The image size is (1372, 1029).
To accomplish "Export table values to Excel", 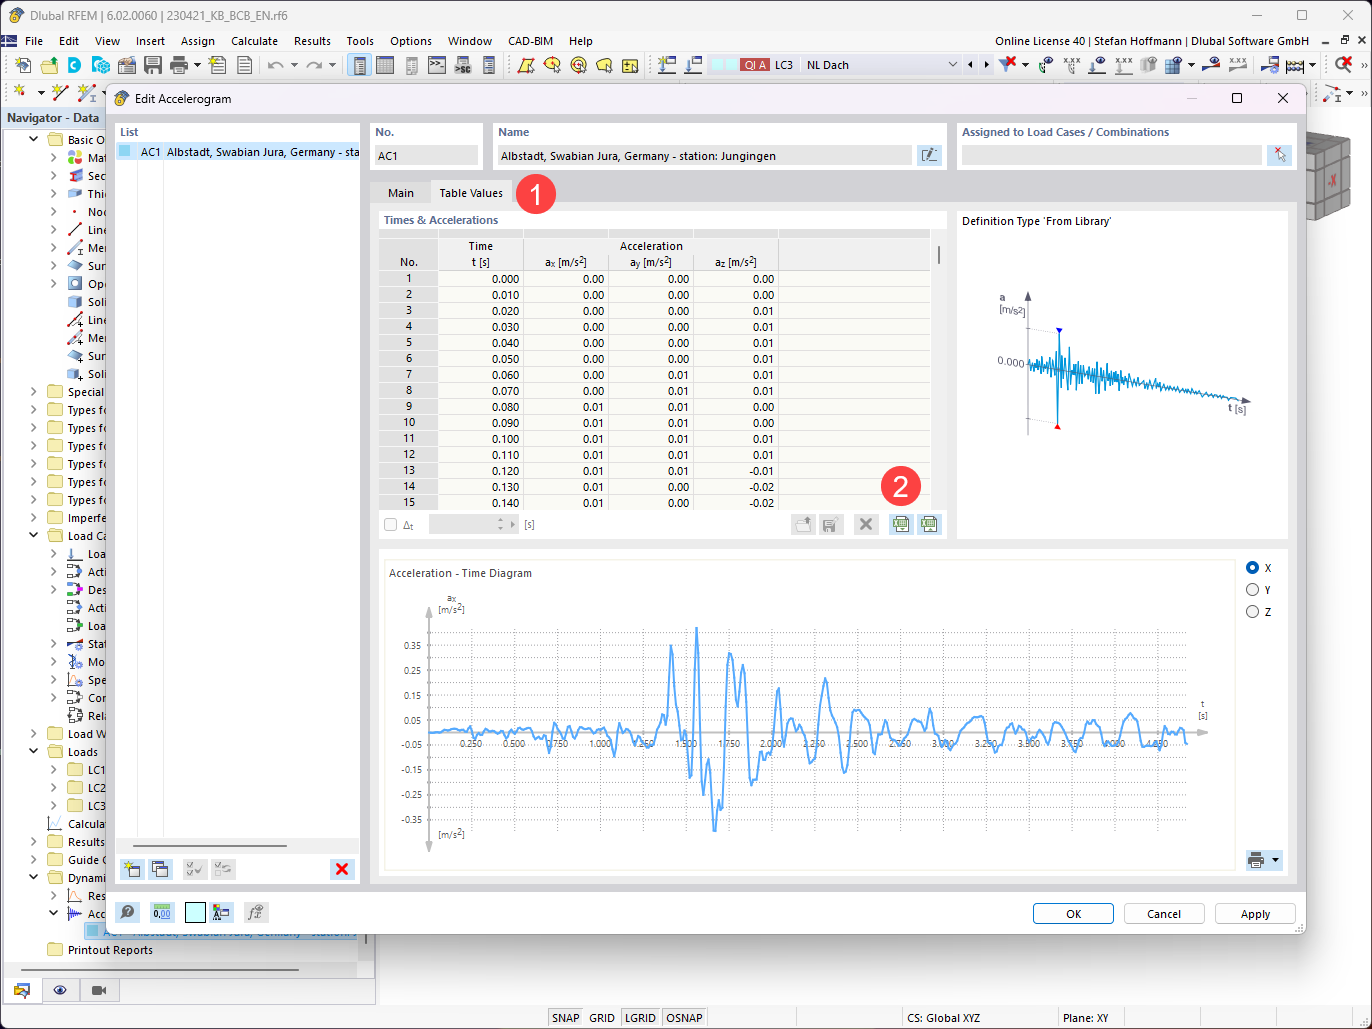I will [927, 523].
